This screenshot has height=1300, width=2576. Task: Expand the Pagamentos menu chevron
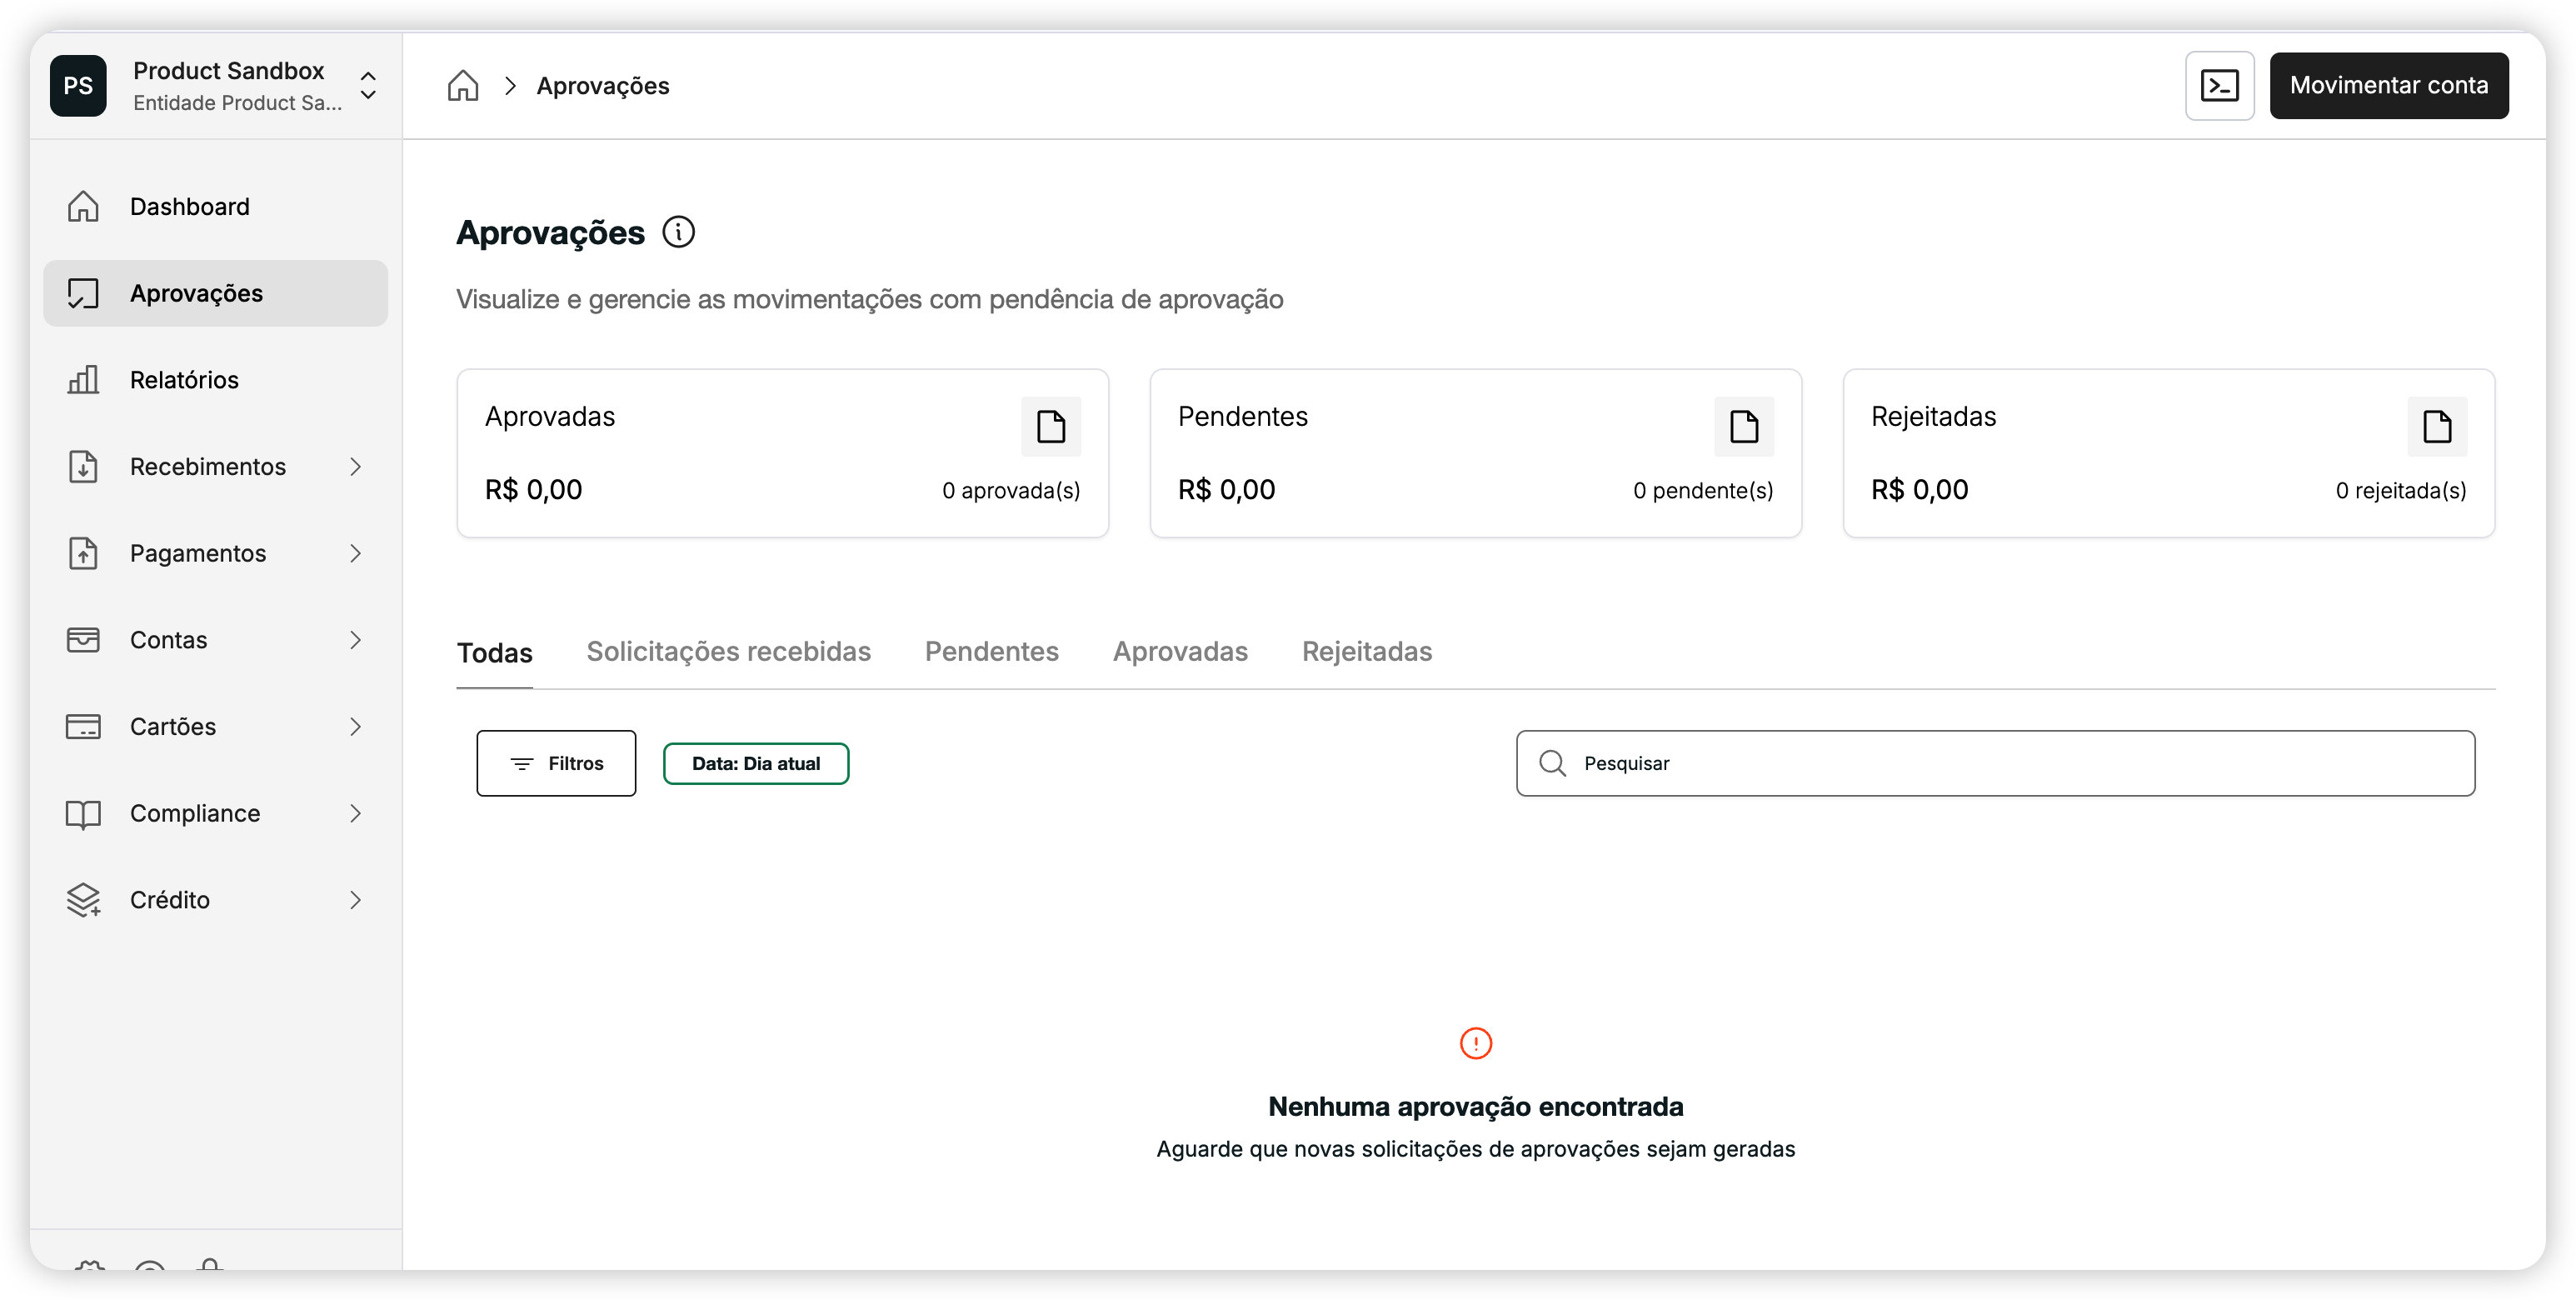coord(355,554)
